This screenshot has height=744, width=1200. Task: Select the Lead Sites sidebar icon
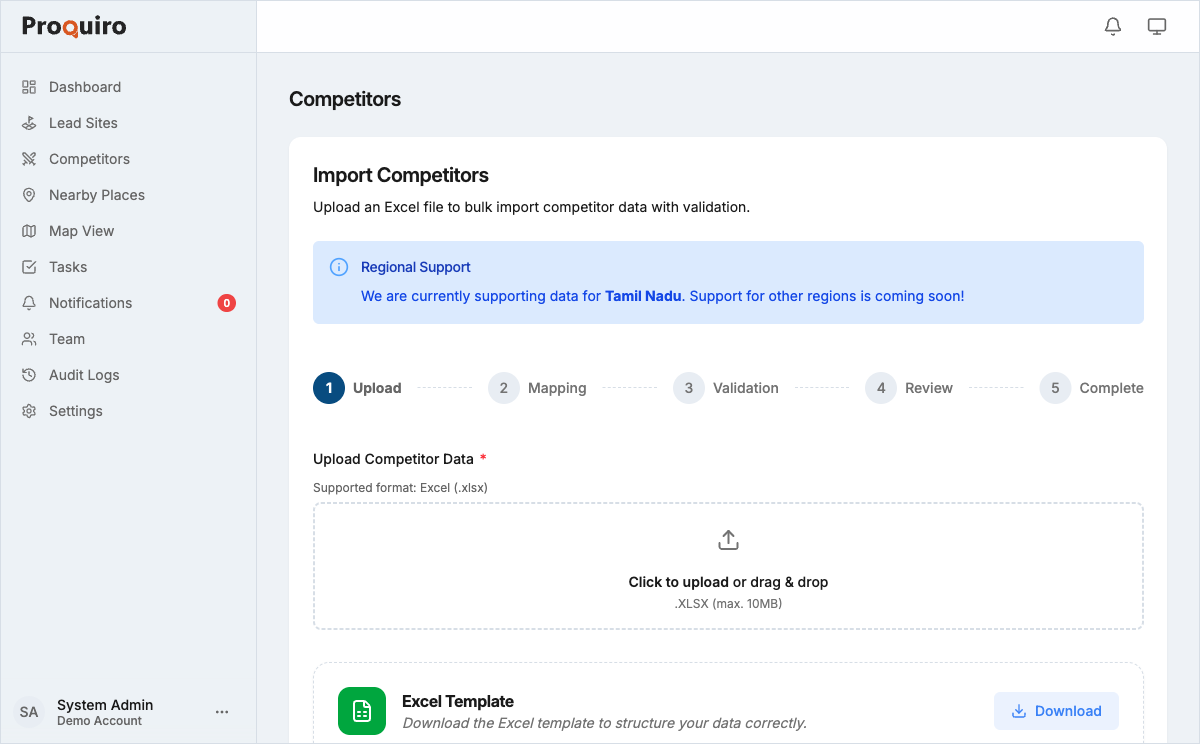(x=30, y=123)
